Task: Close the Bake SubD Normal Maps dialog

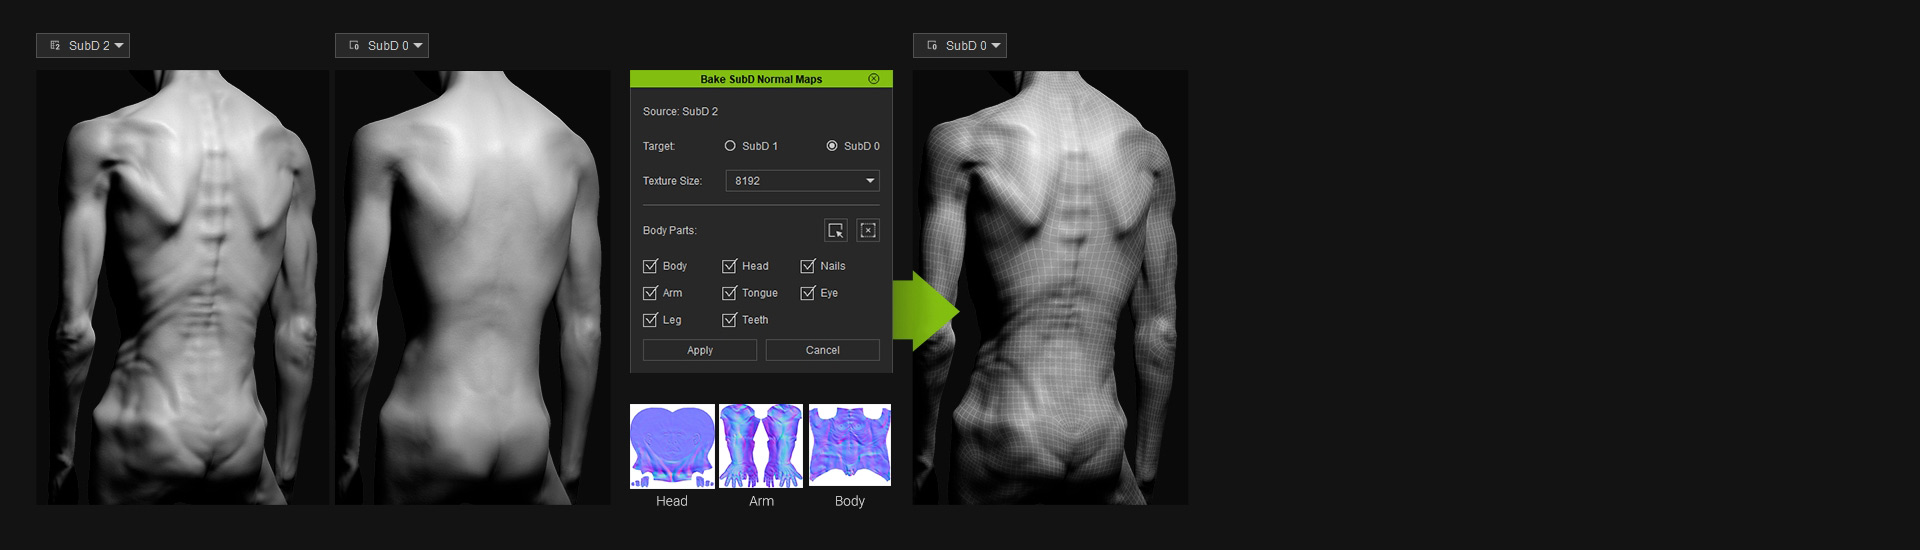Action: (873, 79)
